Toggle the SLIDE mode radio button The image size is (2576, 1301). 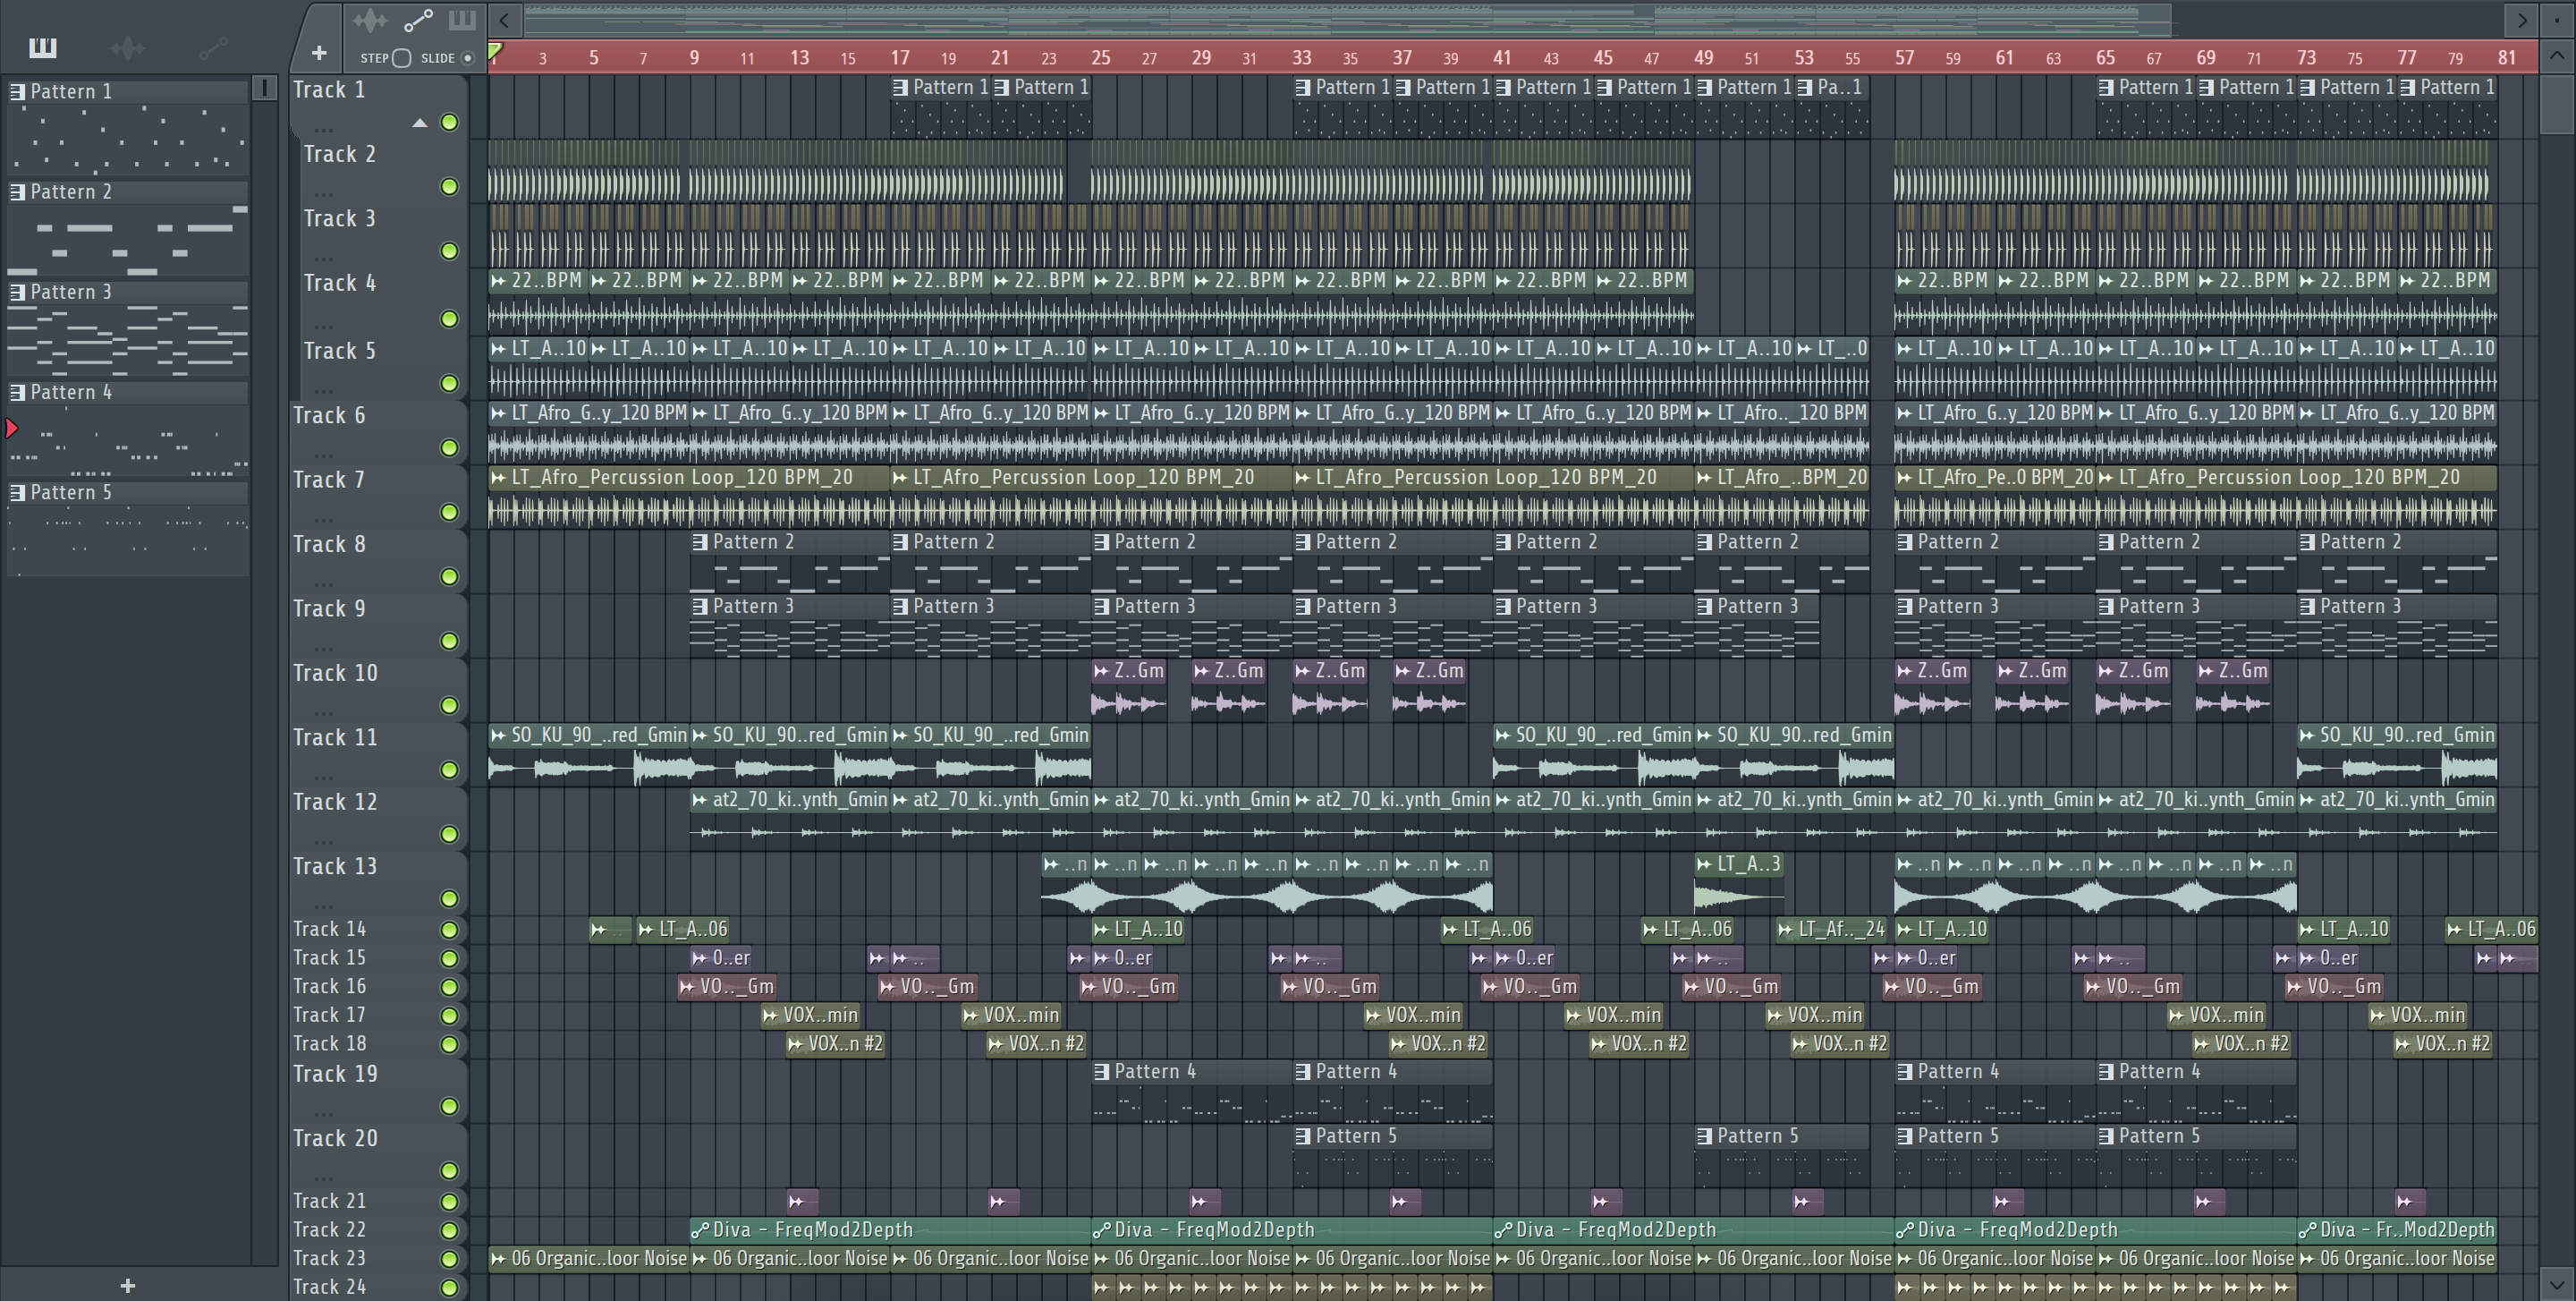point(467,58)
